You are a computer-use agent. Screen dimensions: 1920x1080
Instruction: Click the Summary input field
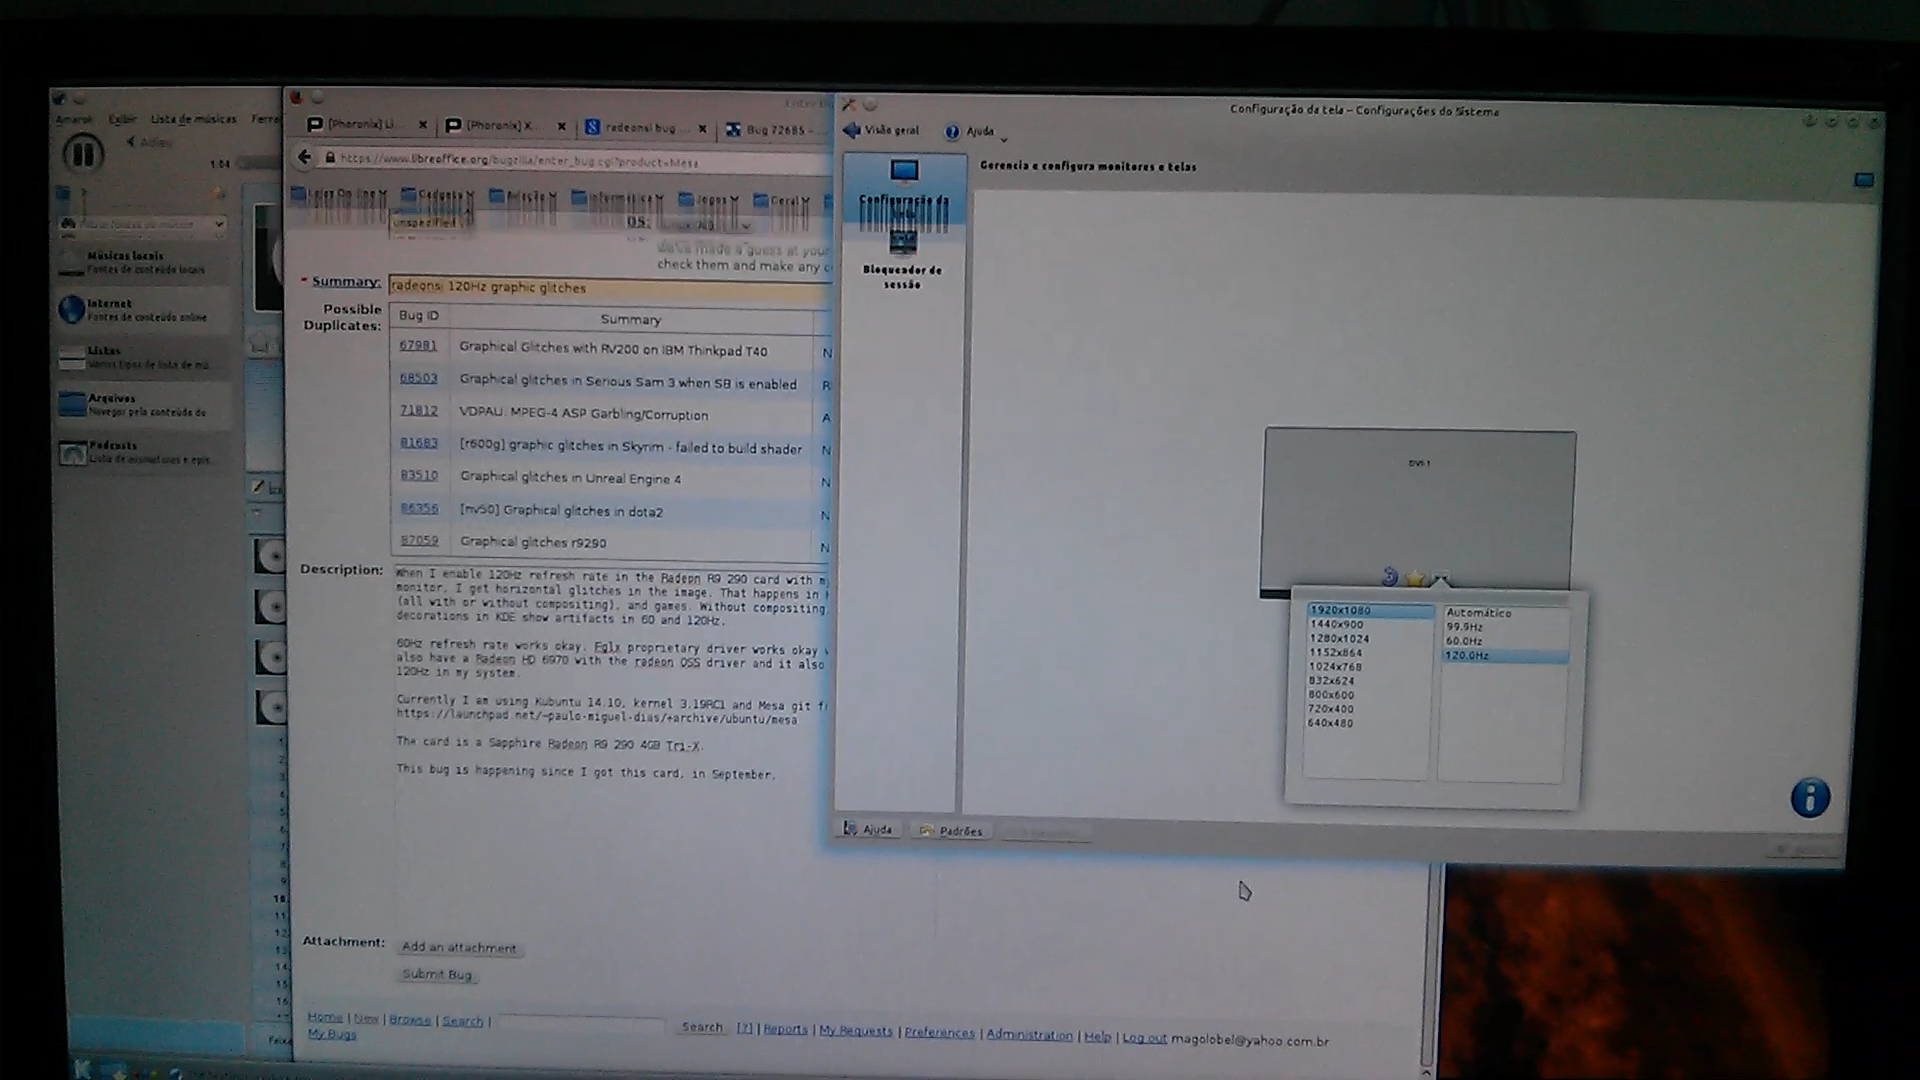pos(608,287)
